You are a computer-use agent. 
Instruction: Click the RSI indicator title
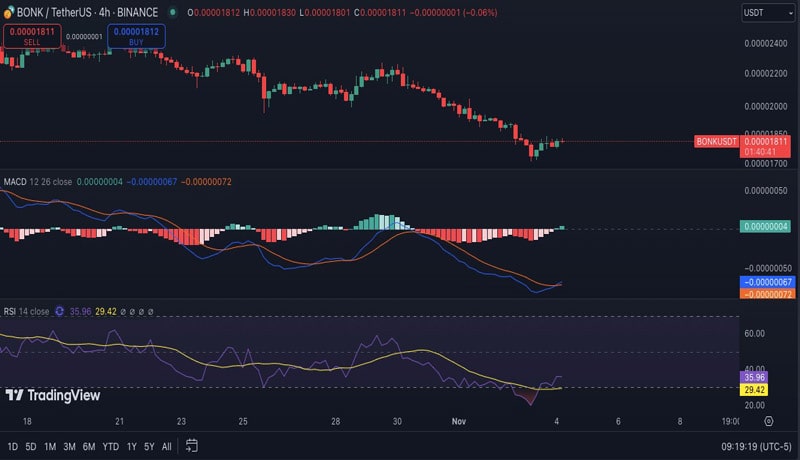pyautogui.click(x=11, y=311)
